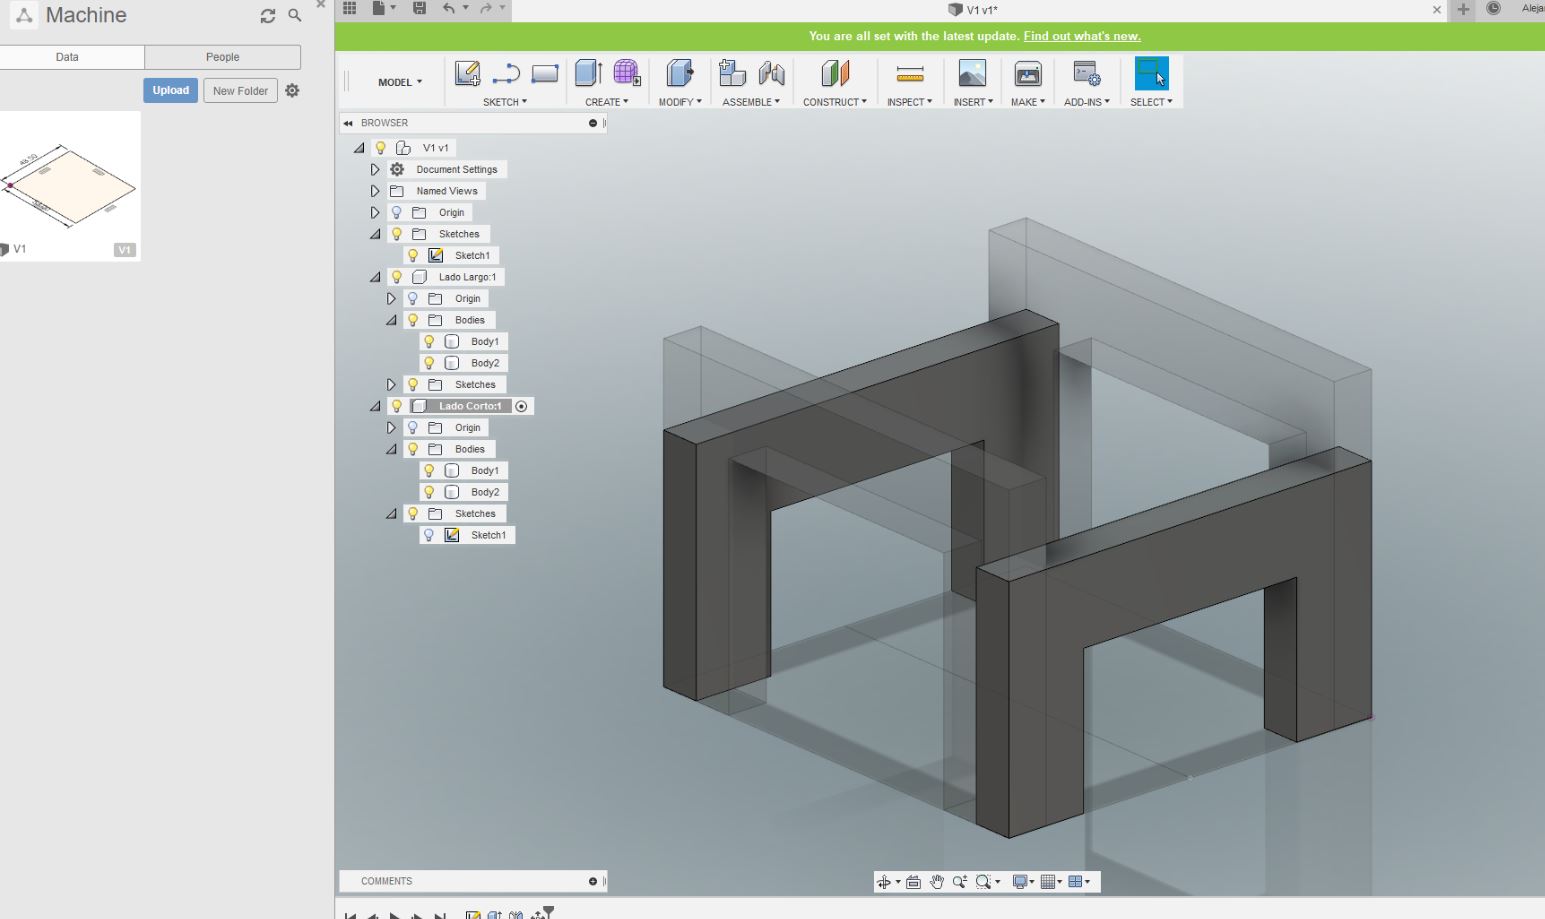Create a New Folder
The height and width of the screenshot is (919, 1545).
tap(240, 90)
